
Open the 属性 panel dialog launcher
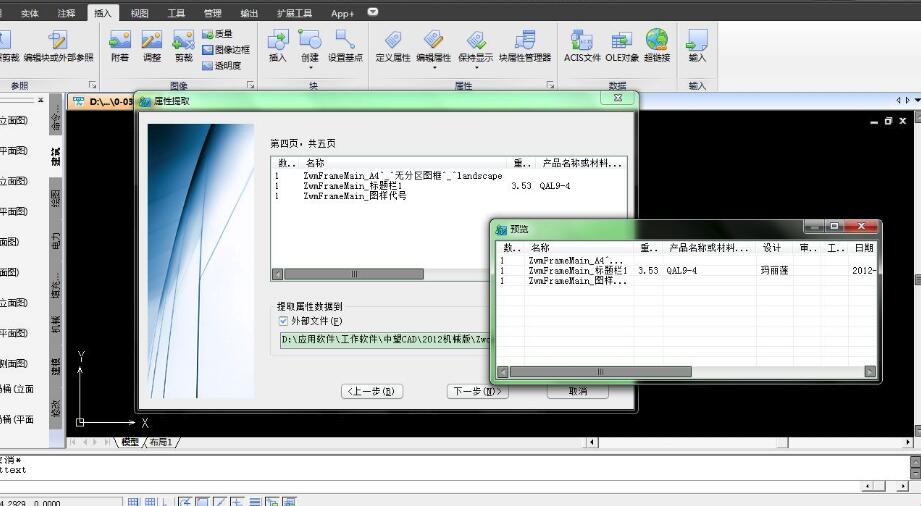click(550, 85)
